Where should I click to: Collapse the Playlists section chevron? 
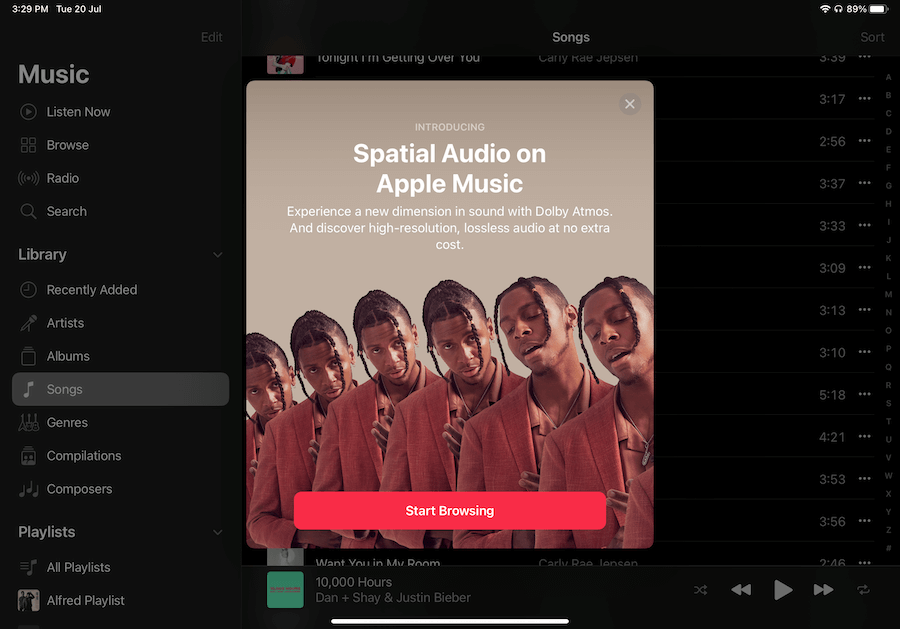coord(217,533)
